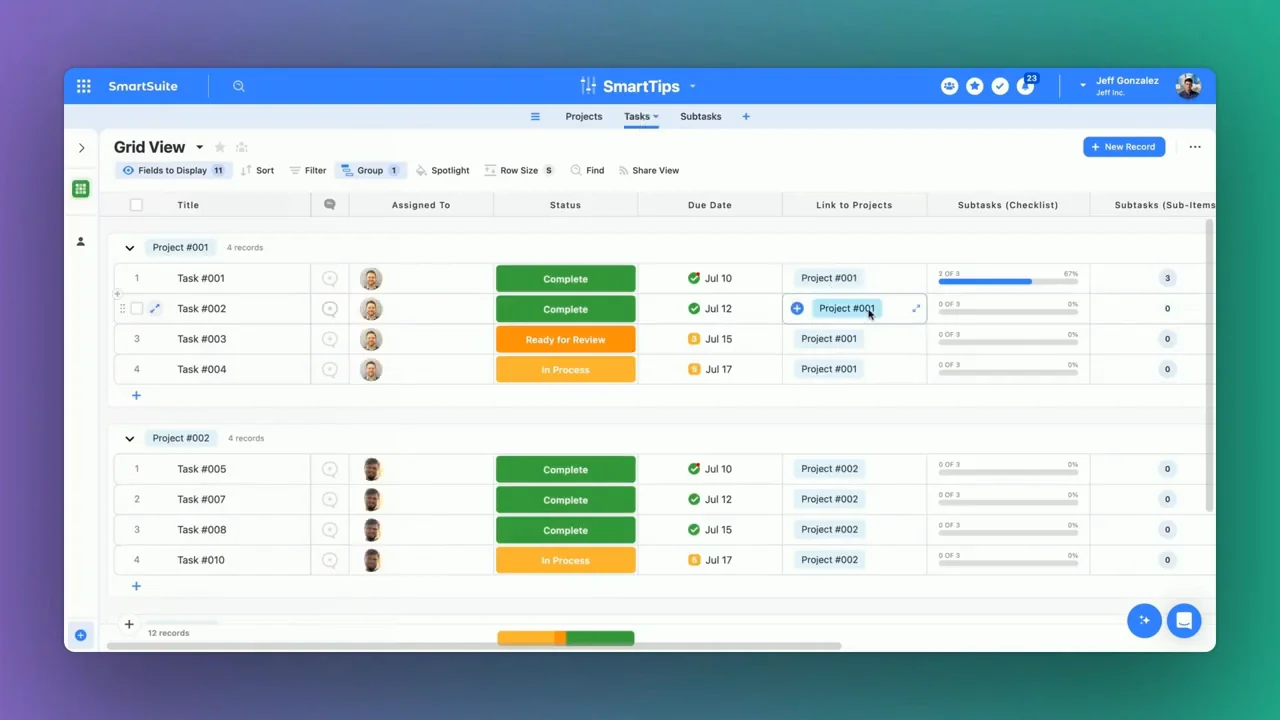Open the SmartTips solution dropdown
1280x720 pixels.
pos(692,87)
